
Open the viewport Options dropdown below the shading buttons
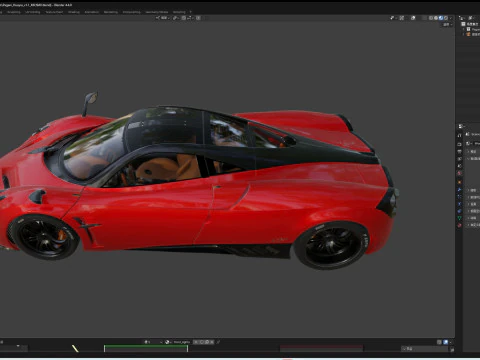tap(447, 25)
